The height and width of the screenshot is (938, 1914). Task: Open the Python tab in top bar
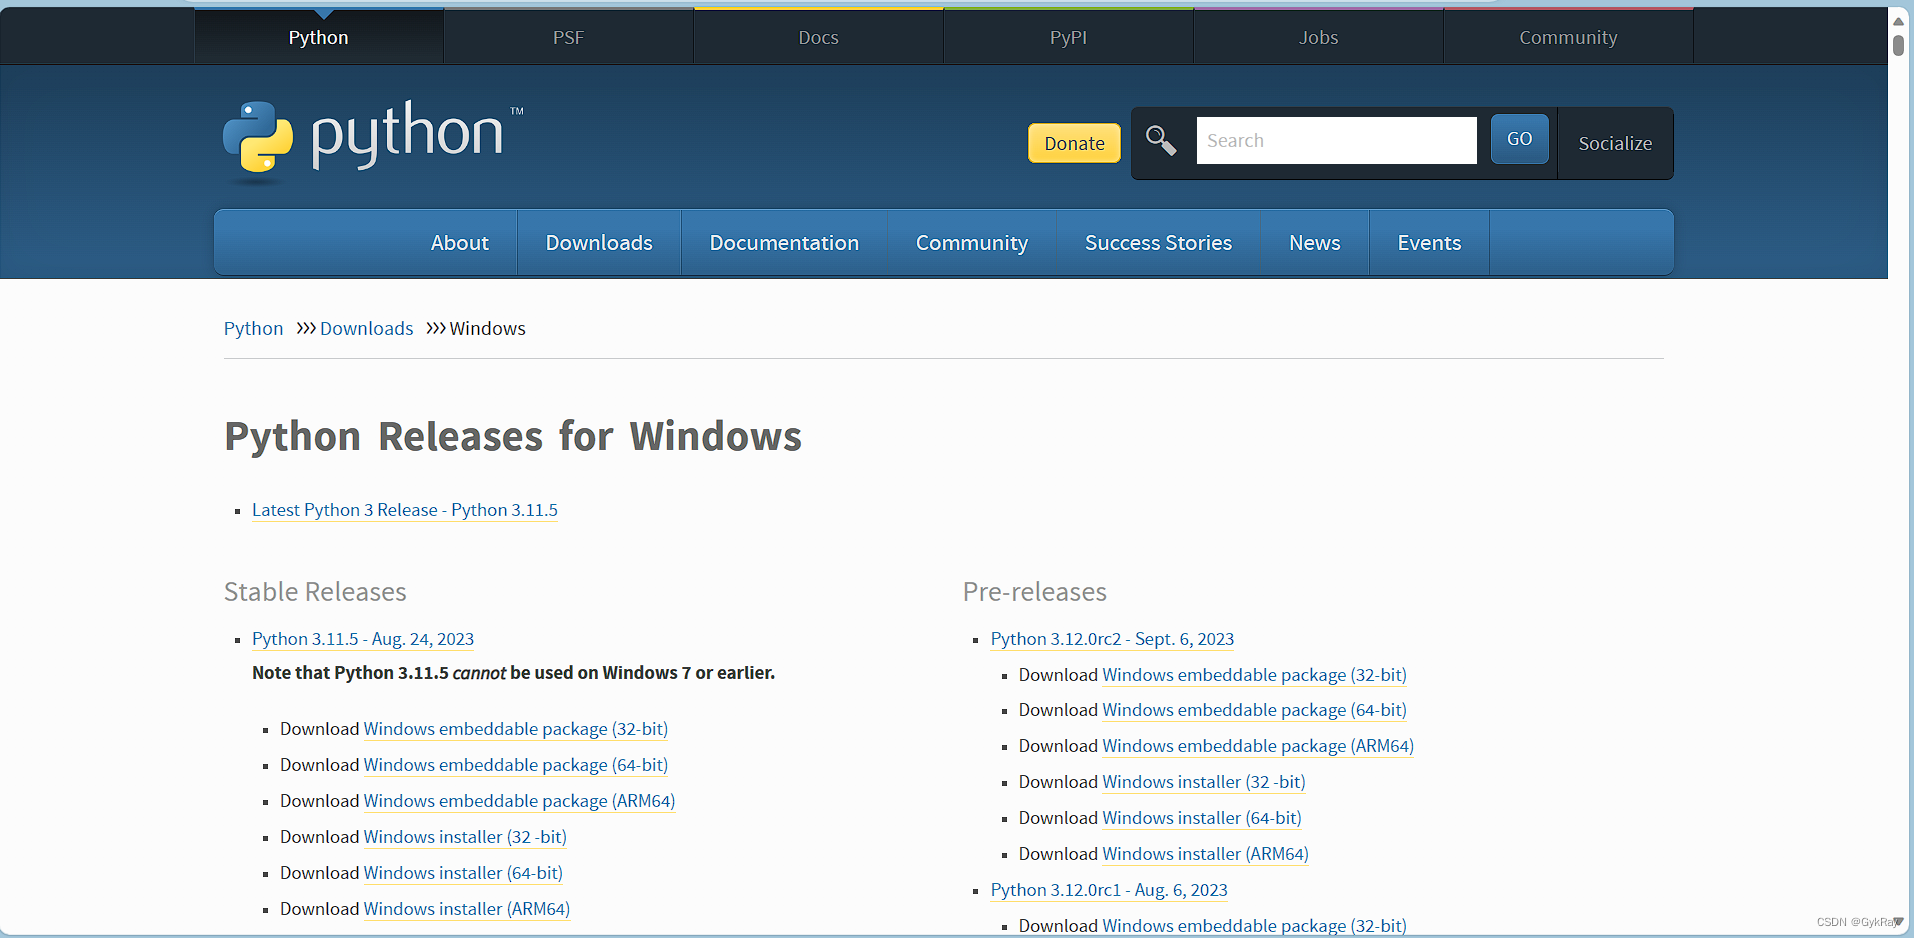[319, 37]
